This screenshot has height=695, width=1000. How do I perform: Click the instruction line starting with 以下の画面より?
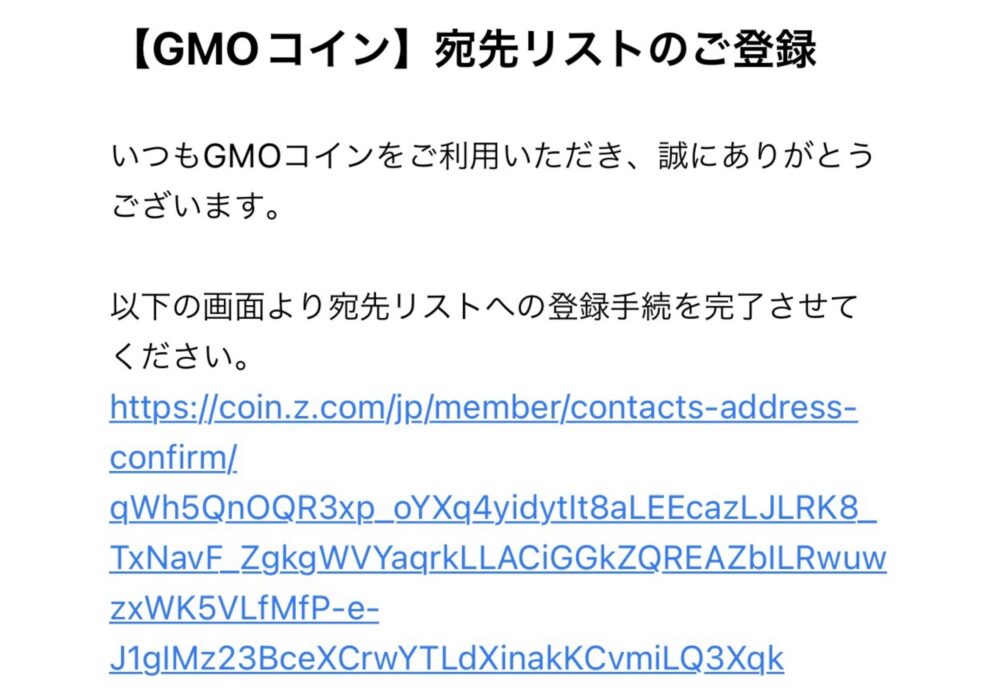click(x=484, y=307)
